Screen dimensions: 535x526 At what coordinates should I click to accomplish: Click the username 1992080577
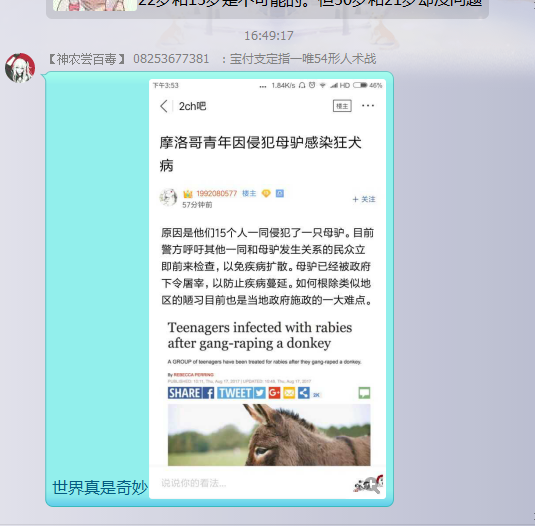[216, 193]
